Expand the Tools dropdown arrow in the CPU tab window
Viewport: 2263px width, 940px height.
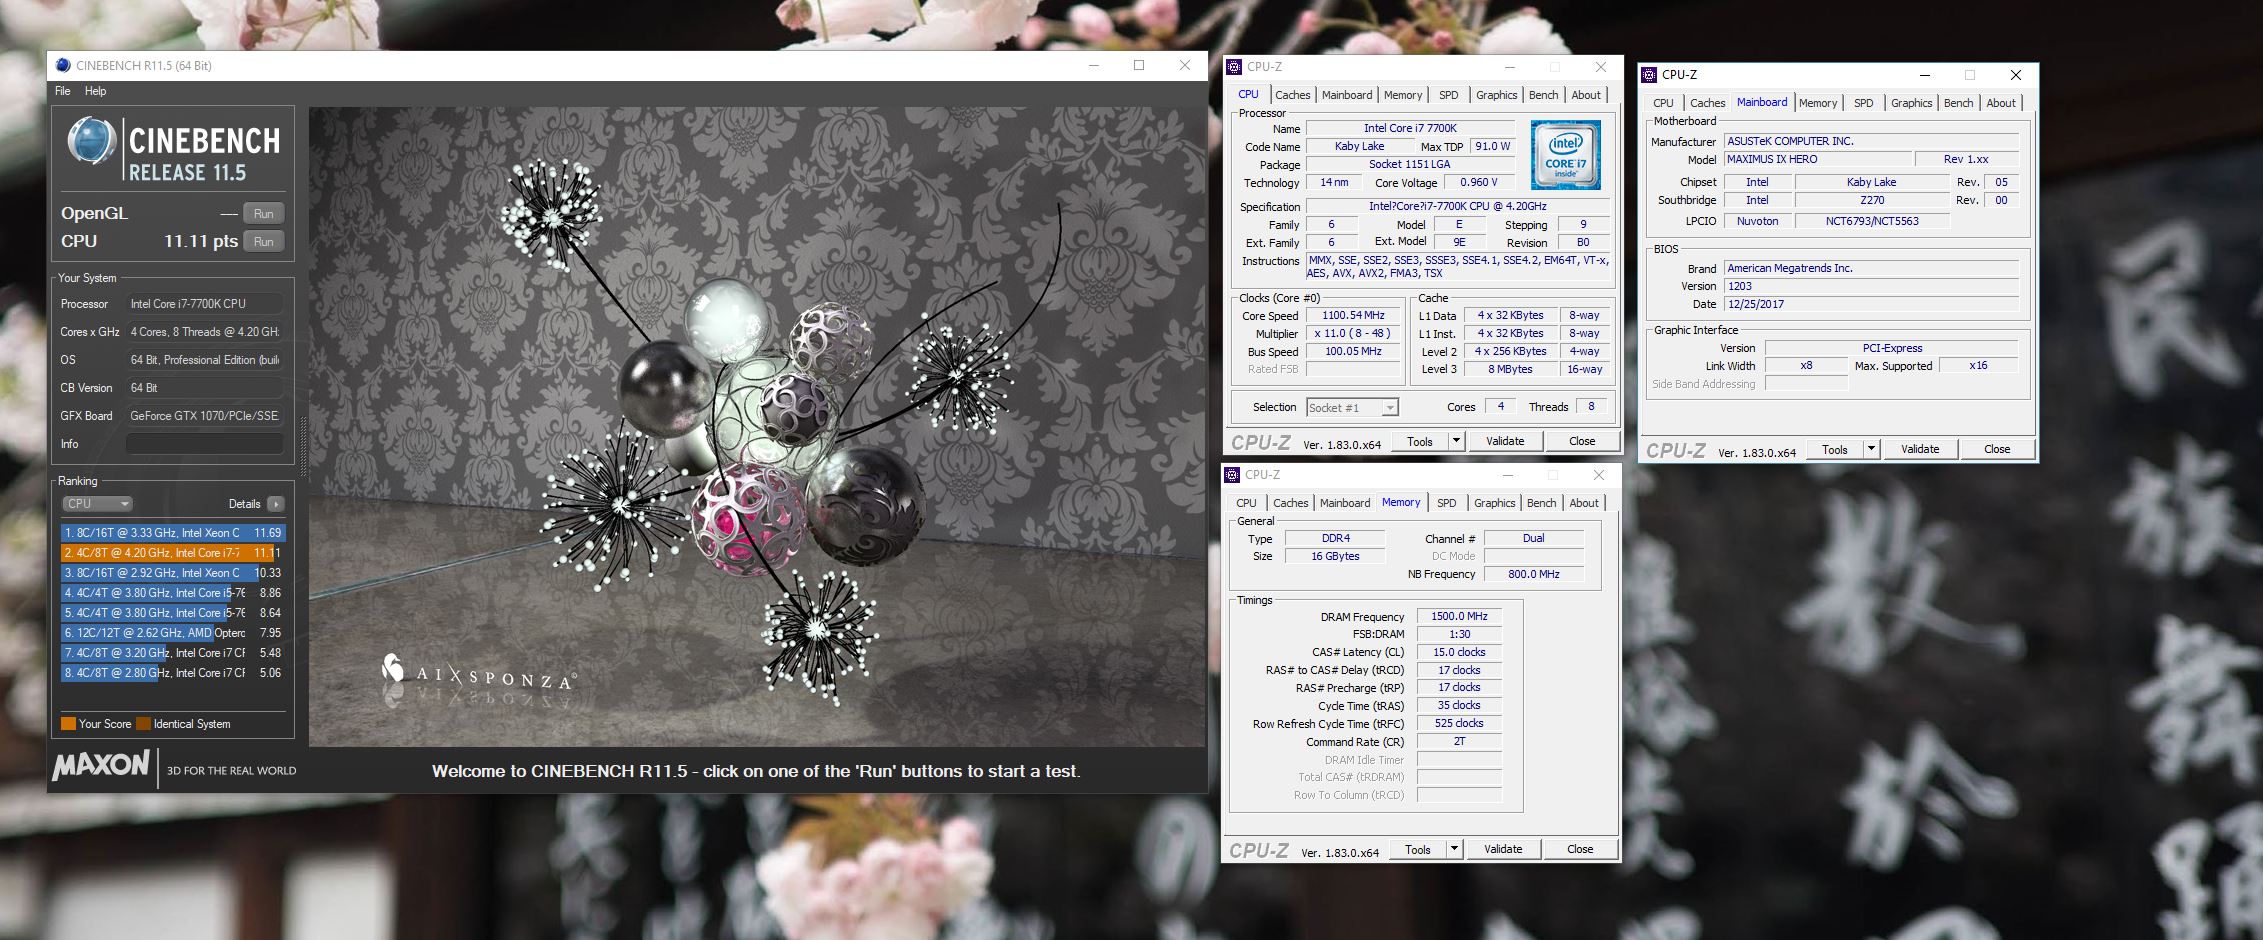click(1456, 441)
